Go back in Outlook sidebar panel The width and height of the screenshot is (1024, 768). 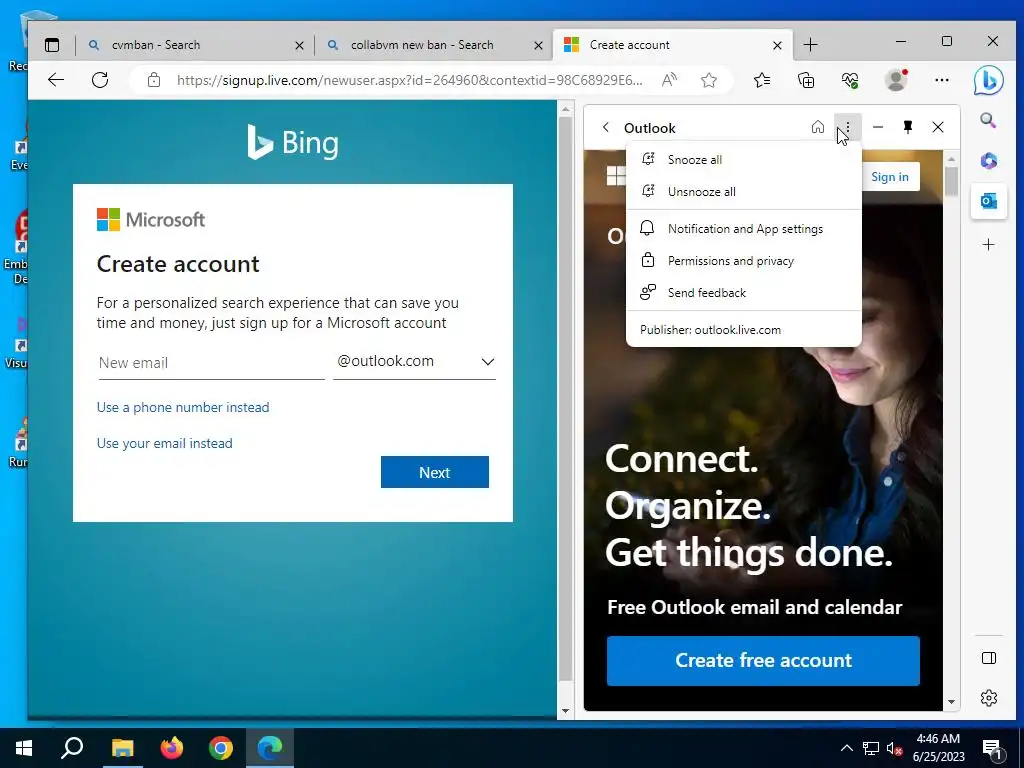605,127
